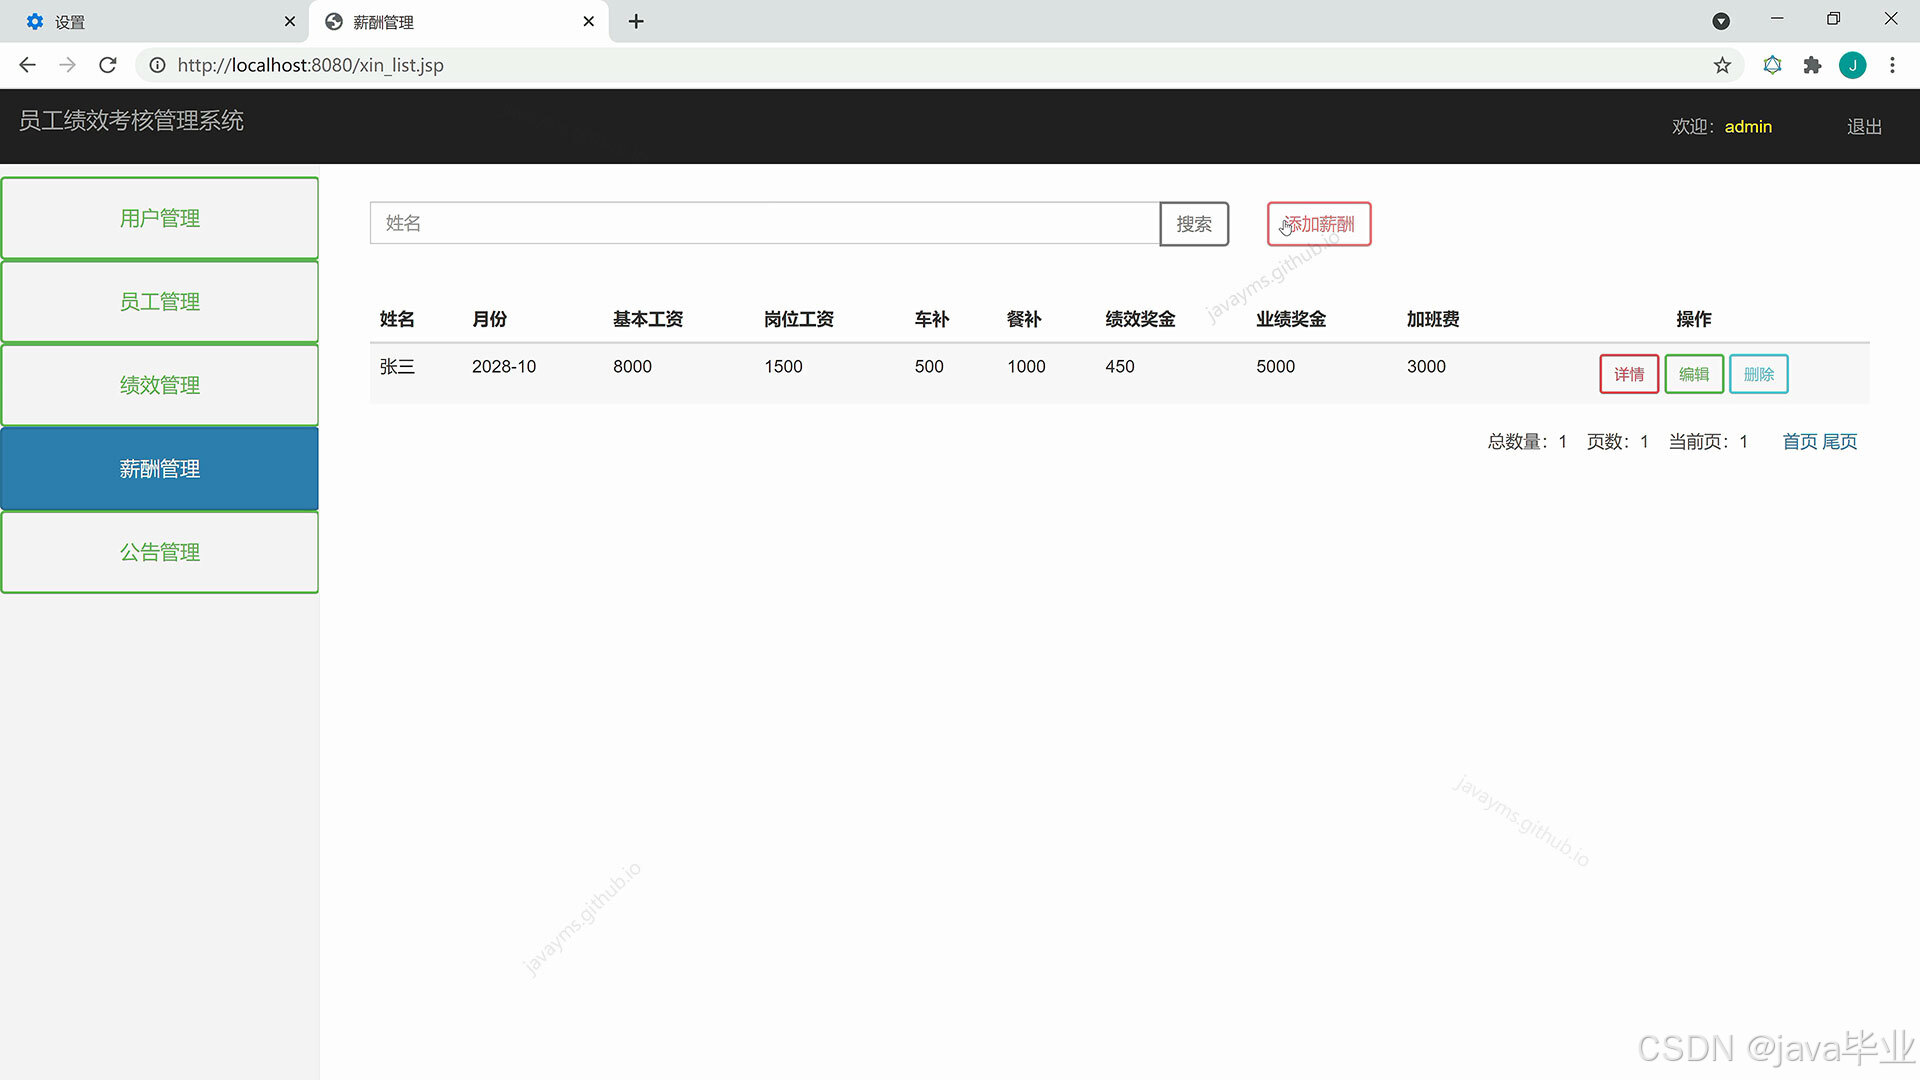This screenshot has height=1080, width=1920.
Task: View 详情 for 张三's salary record
Action: click(x=1629, y=374)
